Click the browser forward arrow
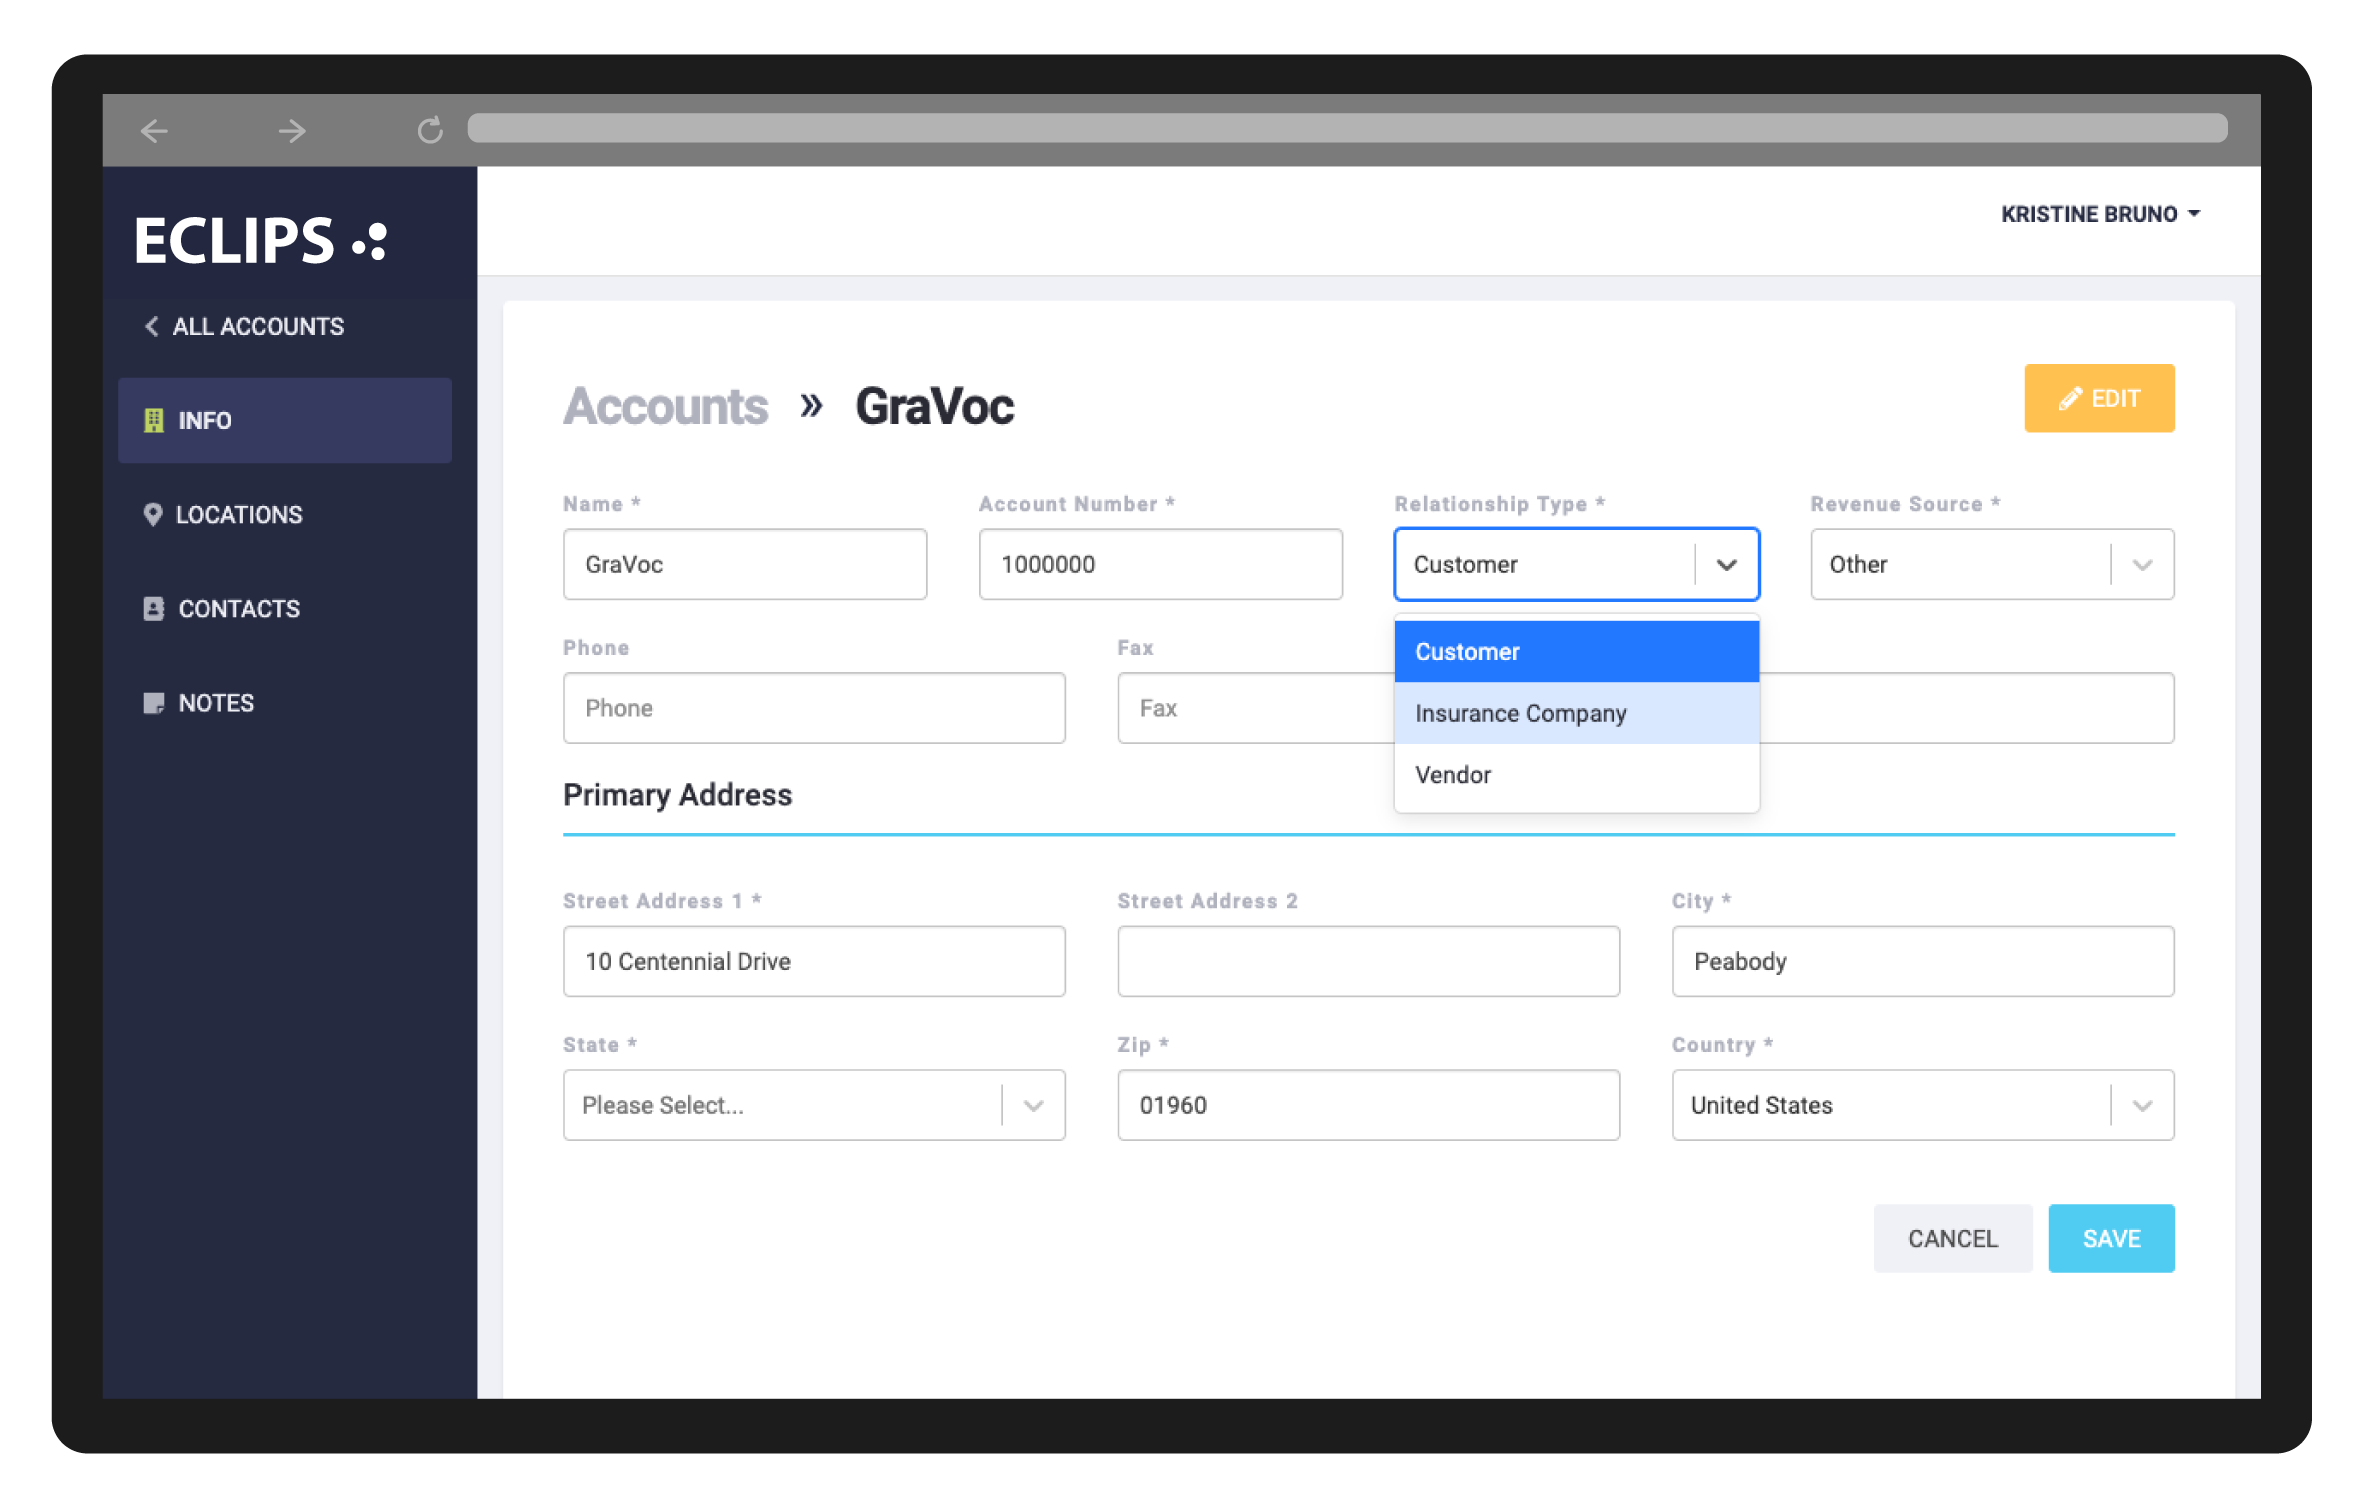2364x1506 pixels. point(292,130)
